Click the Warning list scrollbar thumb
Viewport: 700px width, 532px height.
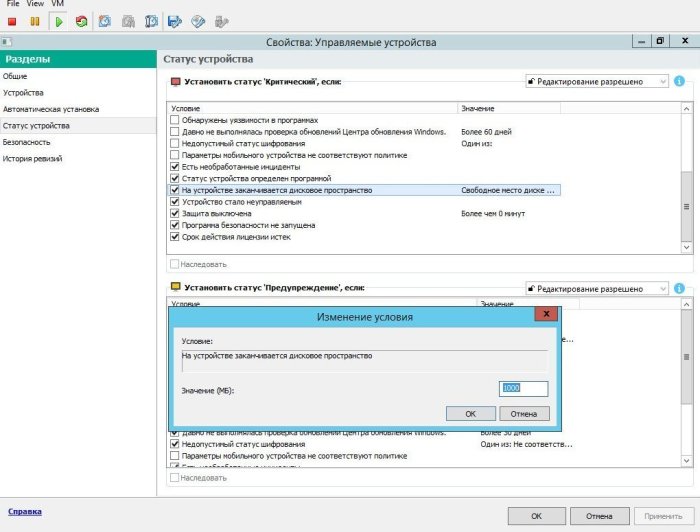[687, 357]
